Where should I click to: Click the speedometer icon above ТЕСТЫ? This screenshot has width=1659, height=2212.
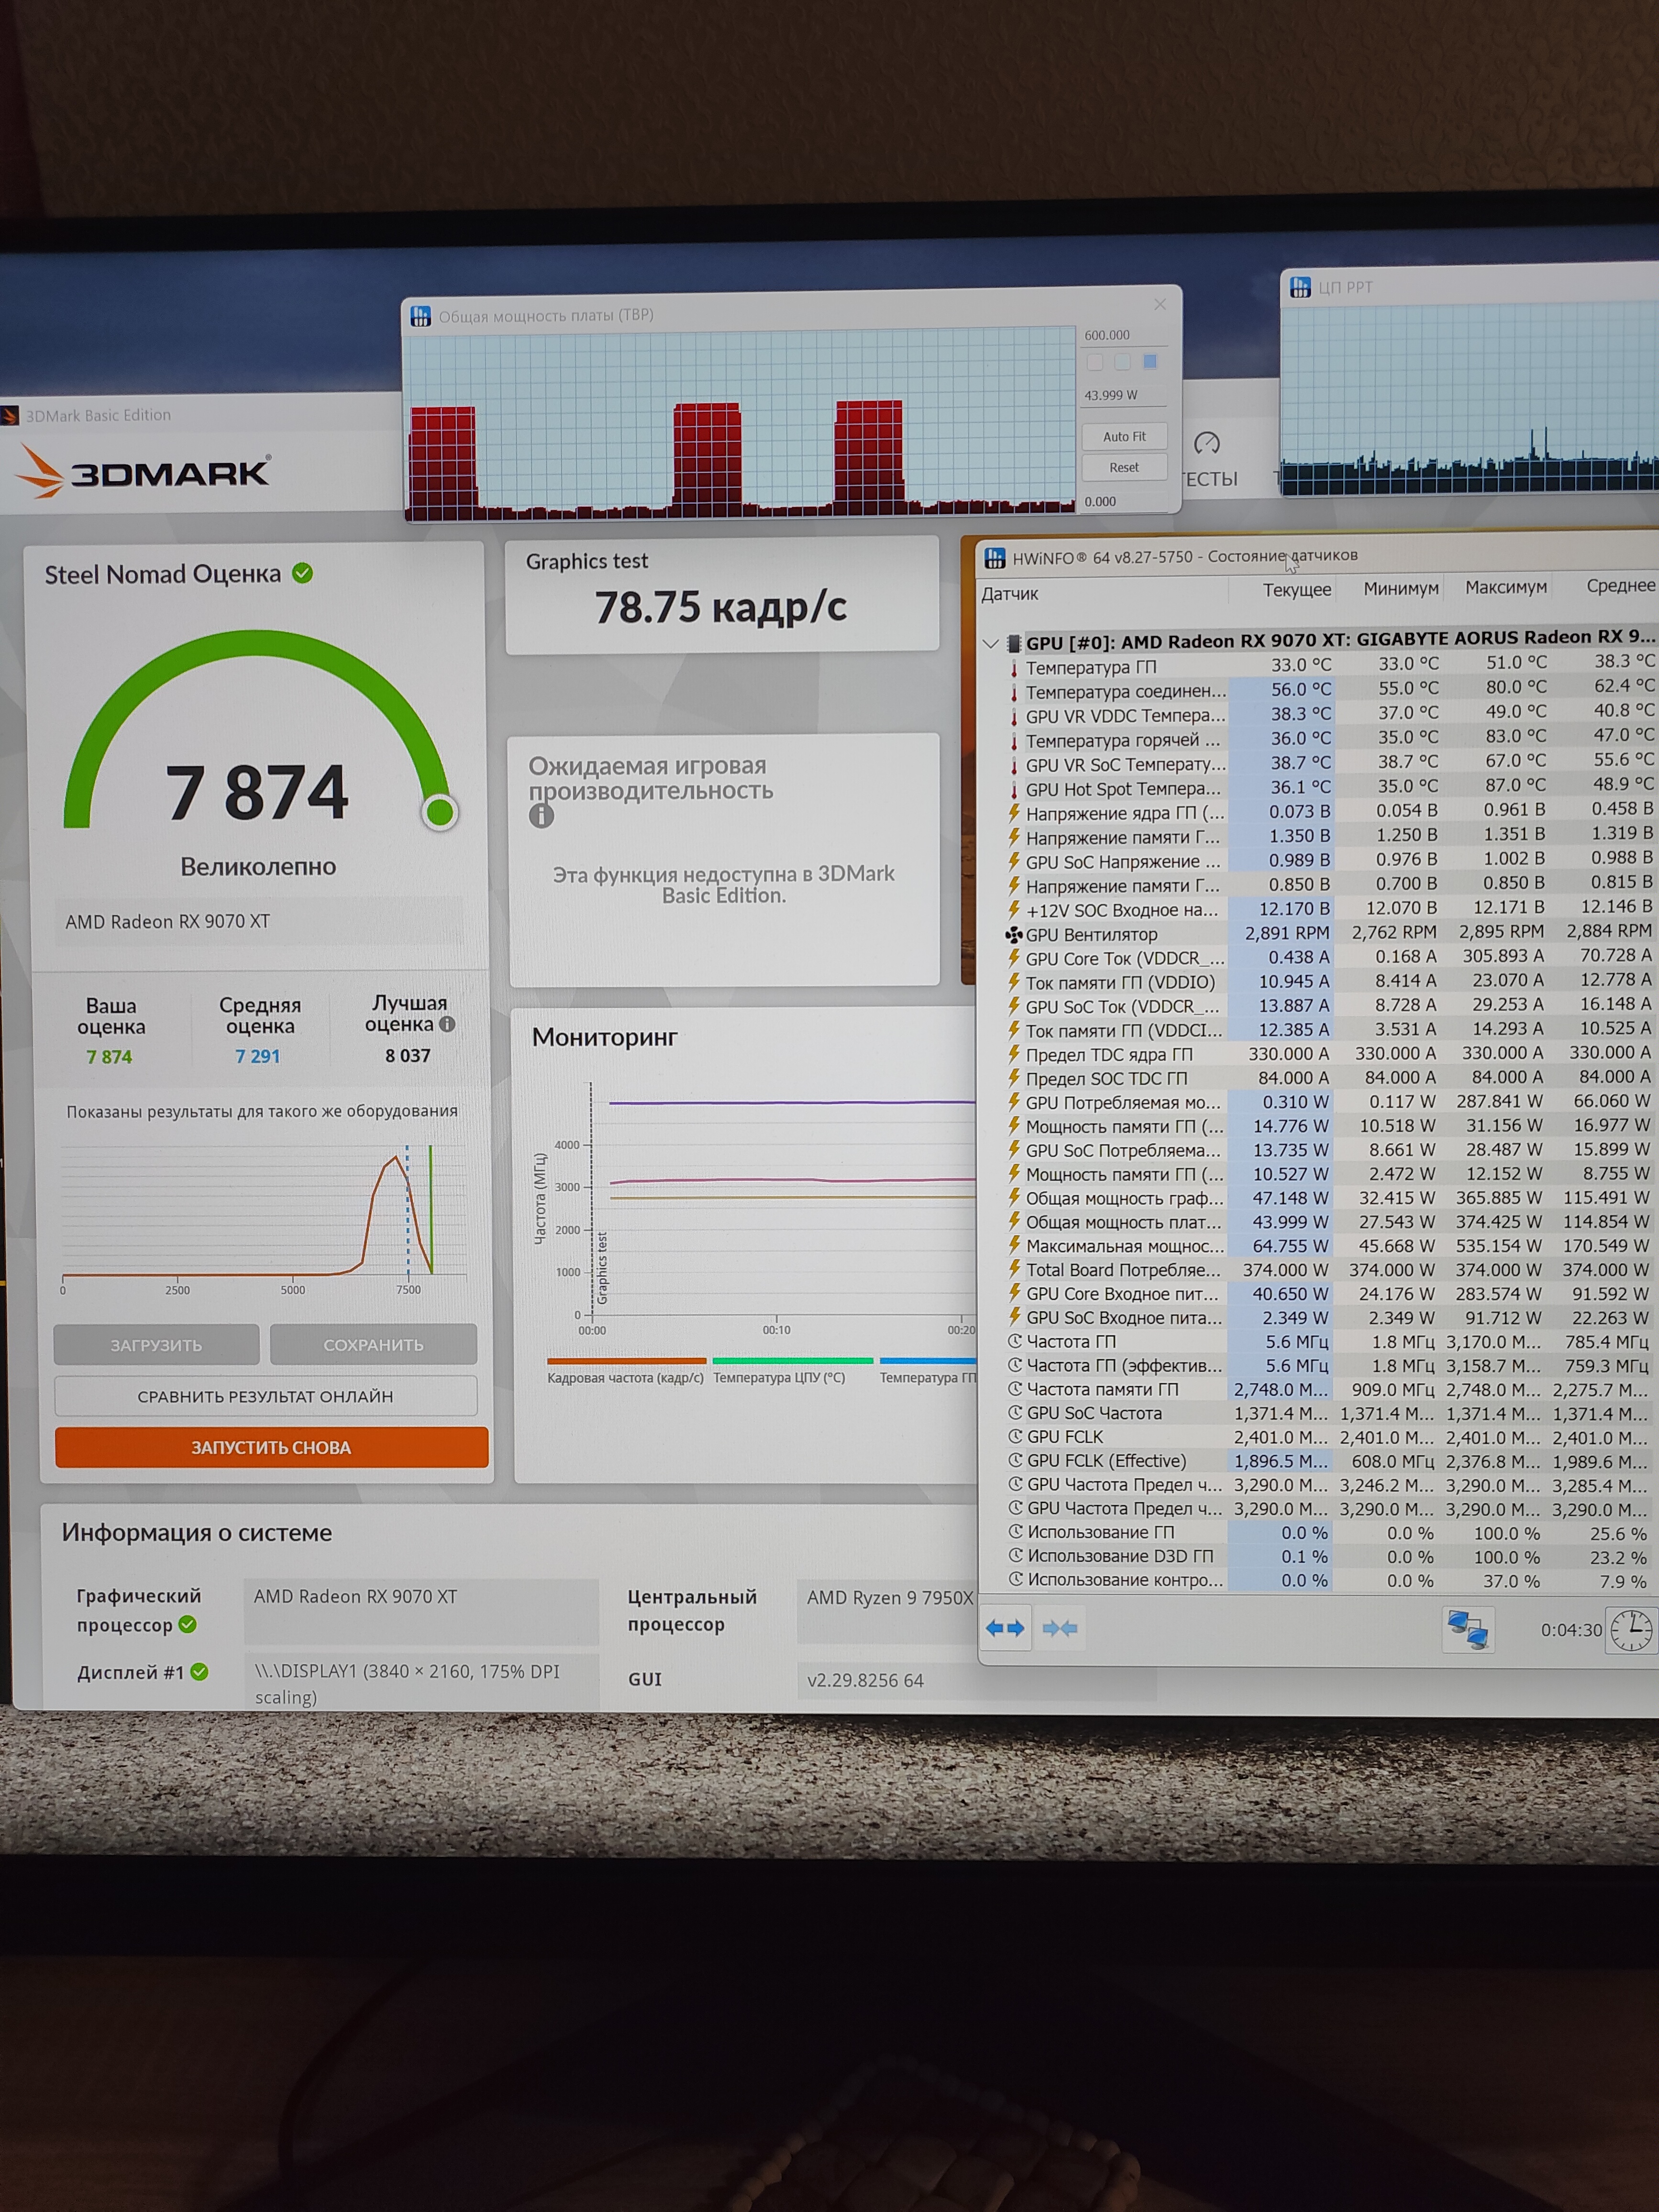(x=1207, y=443)
